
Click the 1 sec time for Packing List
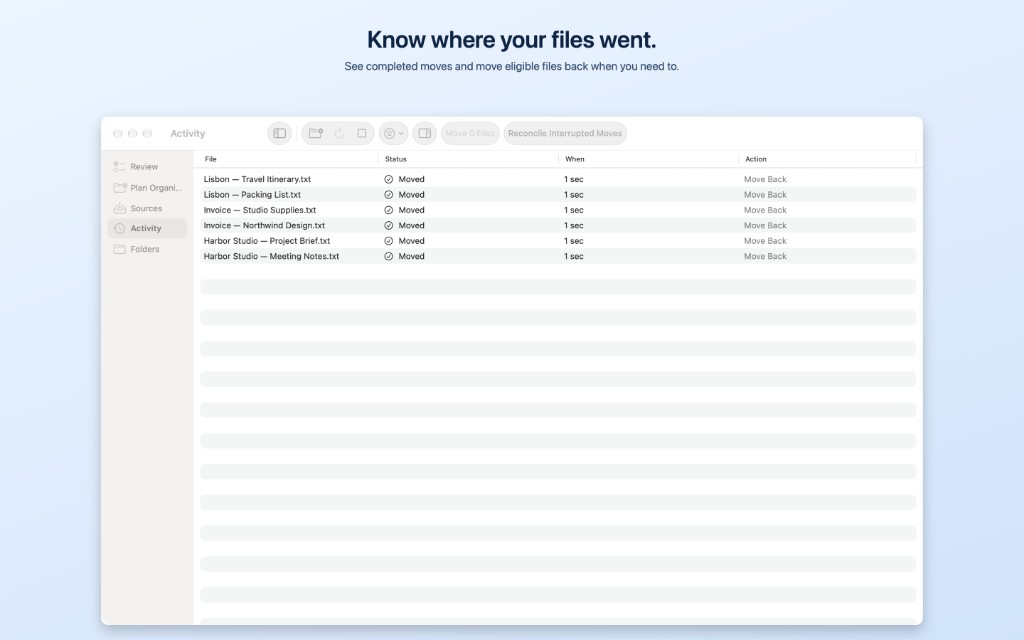(x=573, y=195)
